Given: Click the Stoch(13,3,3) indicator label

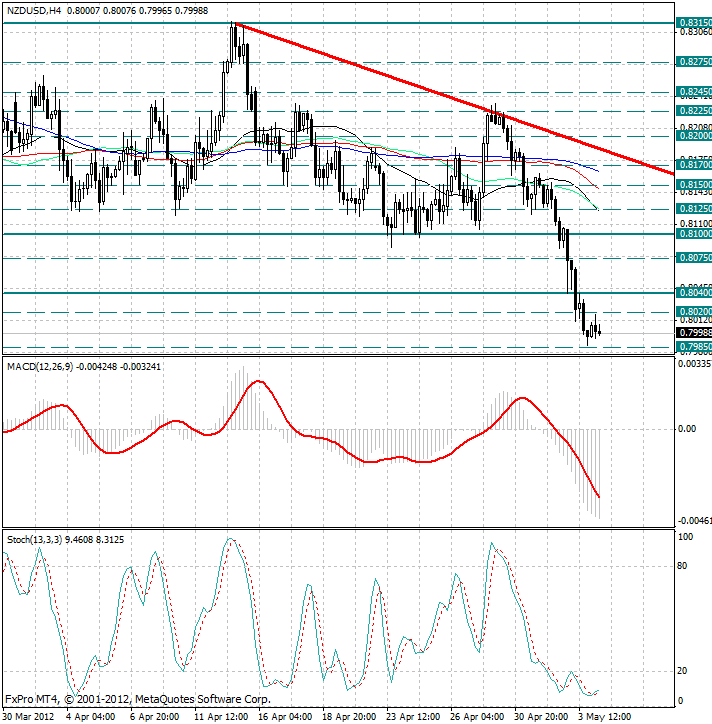Looking at the screenshot, I should 34,539.
